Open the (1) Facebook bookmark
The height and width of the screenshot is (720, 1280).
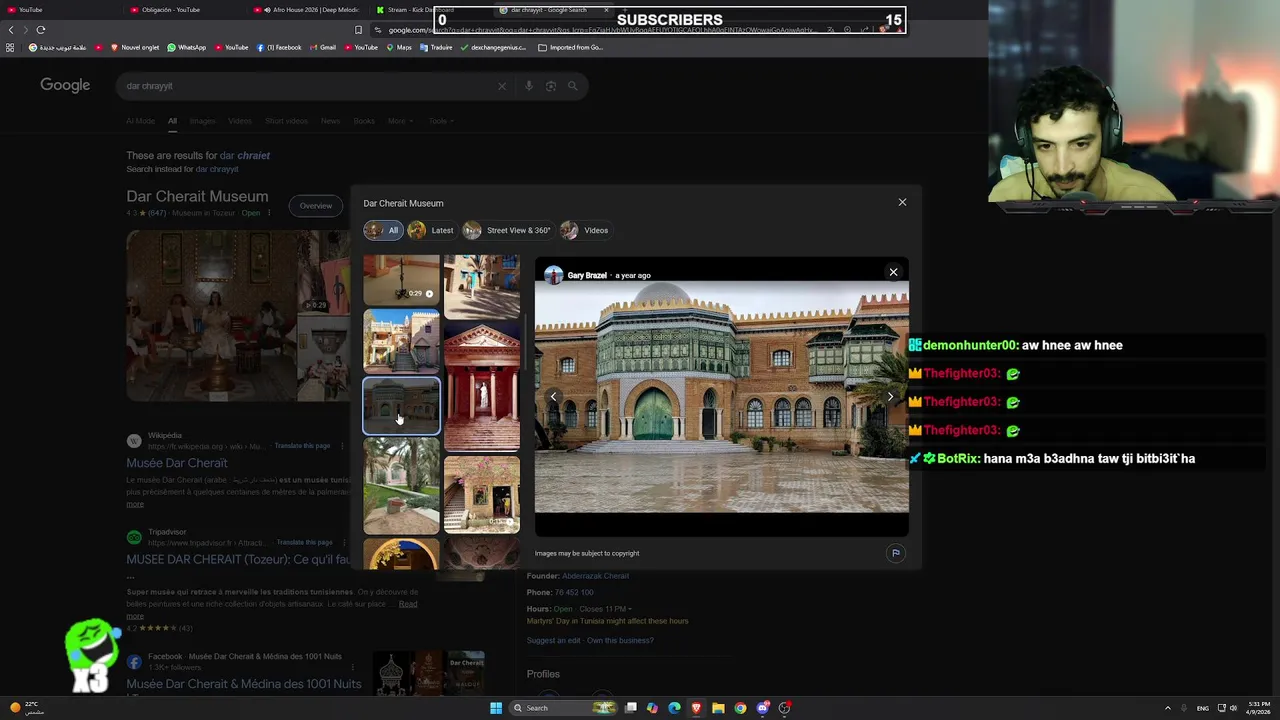tap(279, 47)
